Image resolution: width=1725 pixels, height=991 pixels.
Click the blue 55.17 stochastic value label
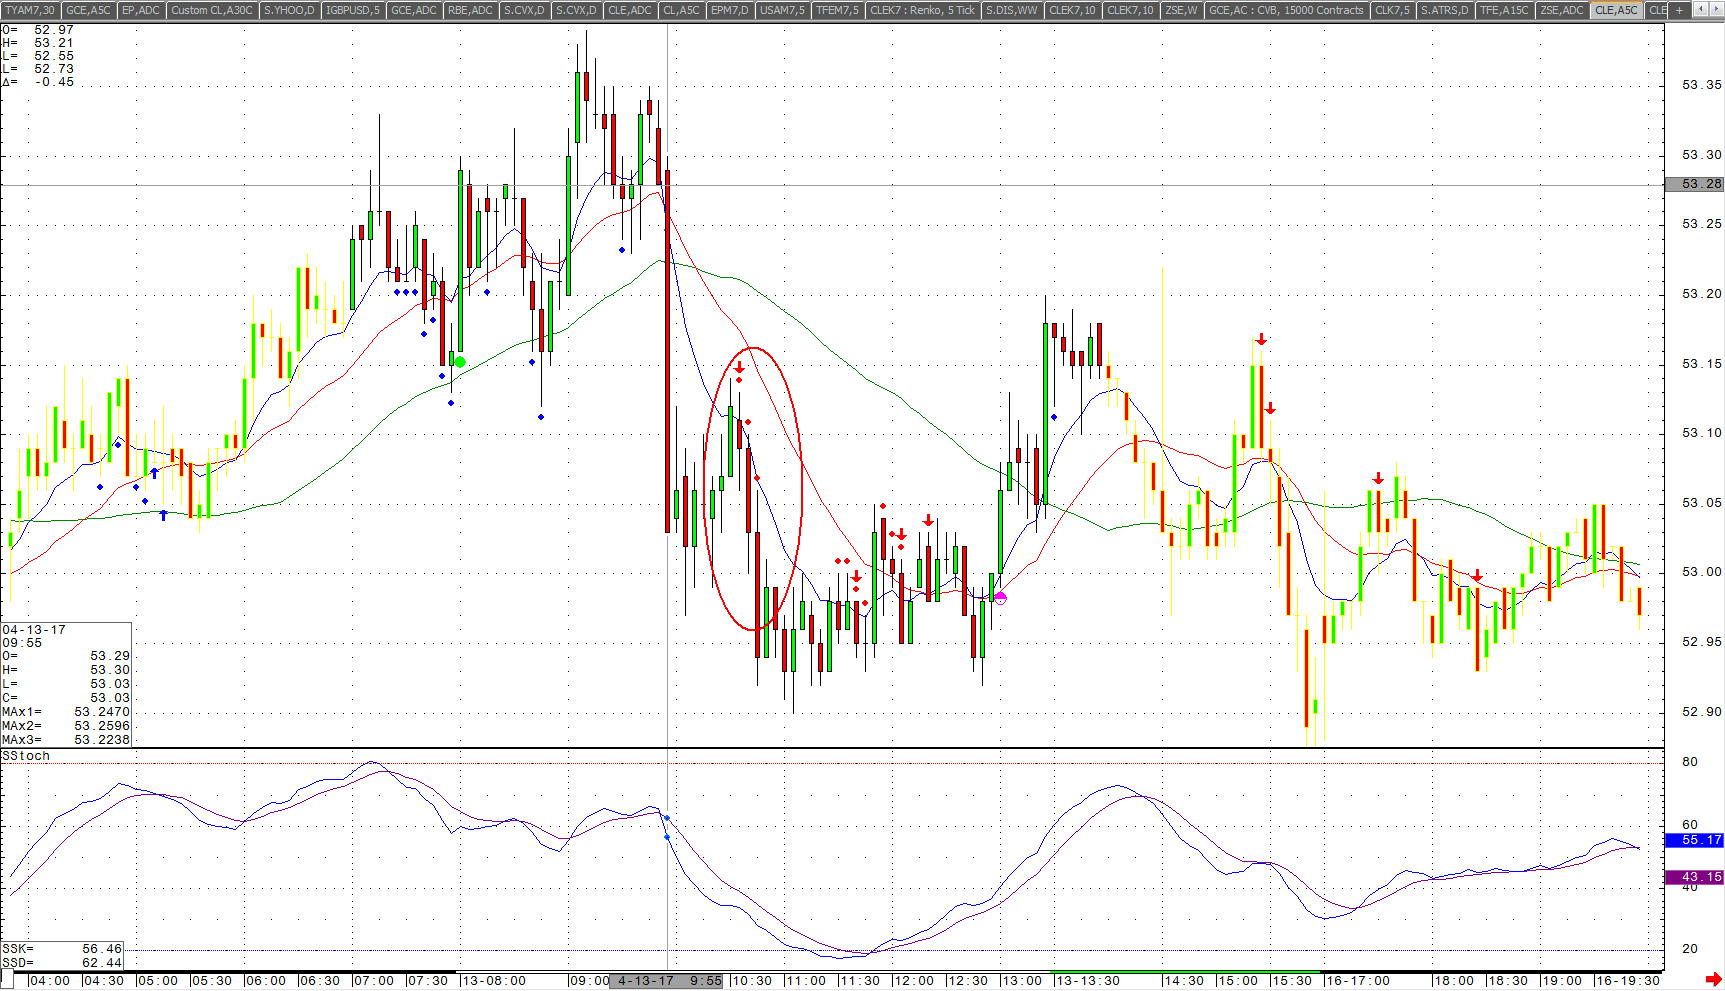1694,840
